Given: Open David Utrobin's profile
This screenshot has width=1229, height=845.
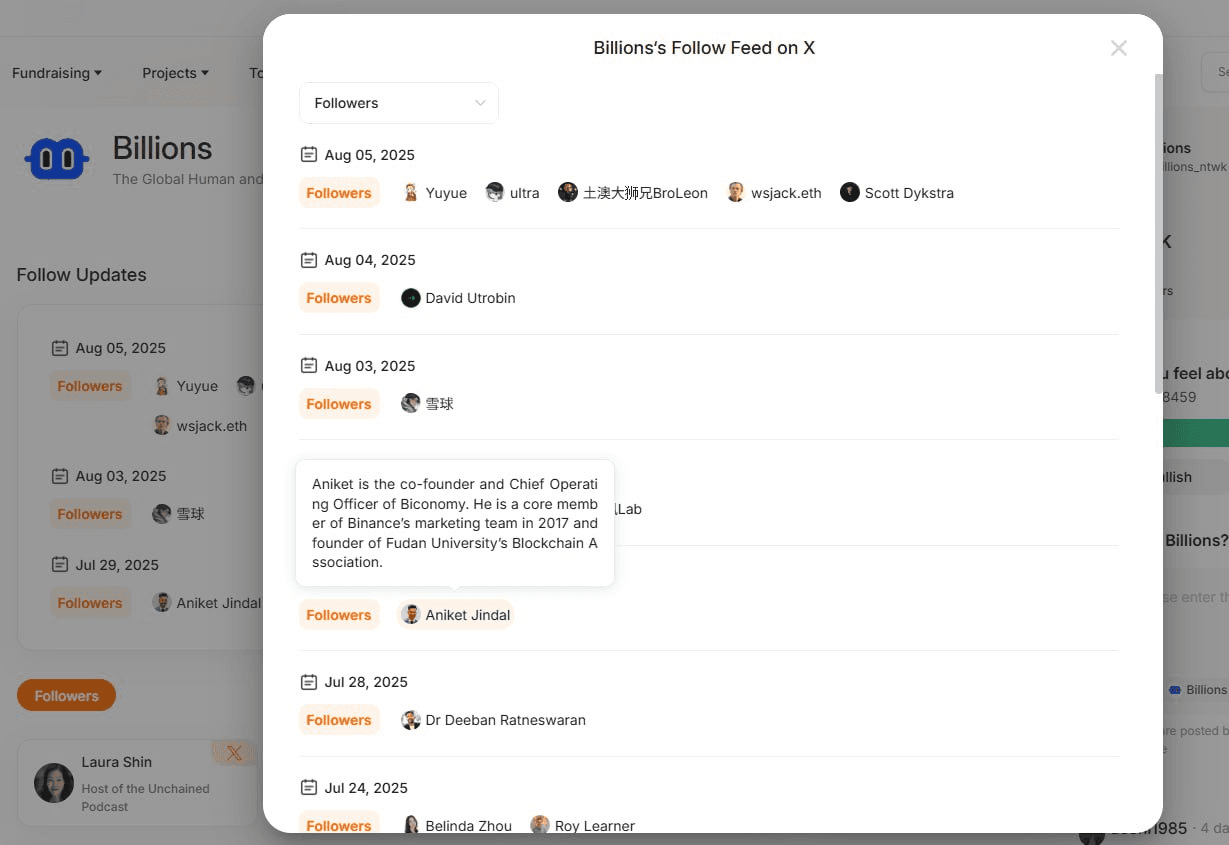Looking at the screenshot, I should (x=459, y=298).
